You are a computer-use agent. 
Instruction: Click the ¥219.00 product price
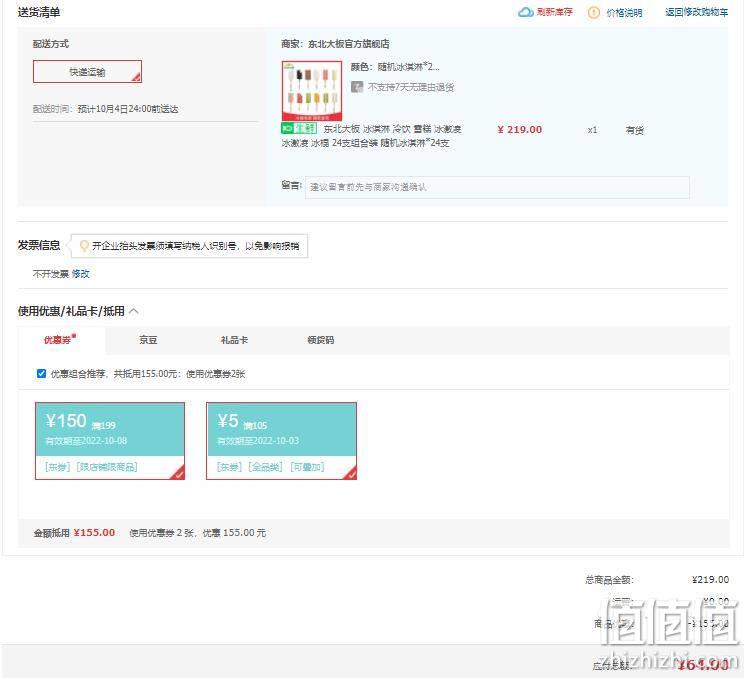pyautogui.click(x=519, y=130)
